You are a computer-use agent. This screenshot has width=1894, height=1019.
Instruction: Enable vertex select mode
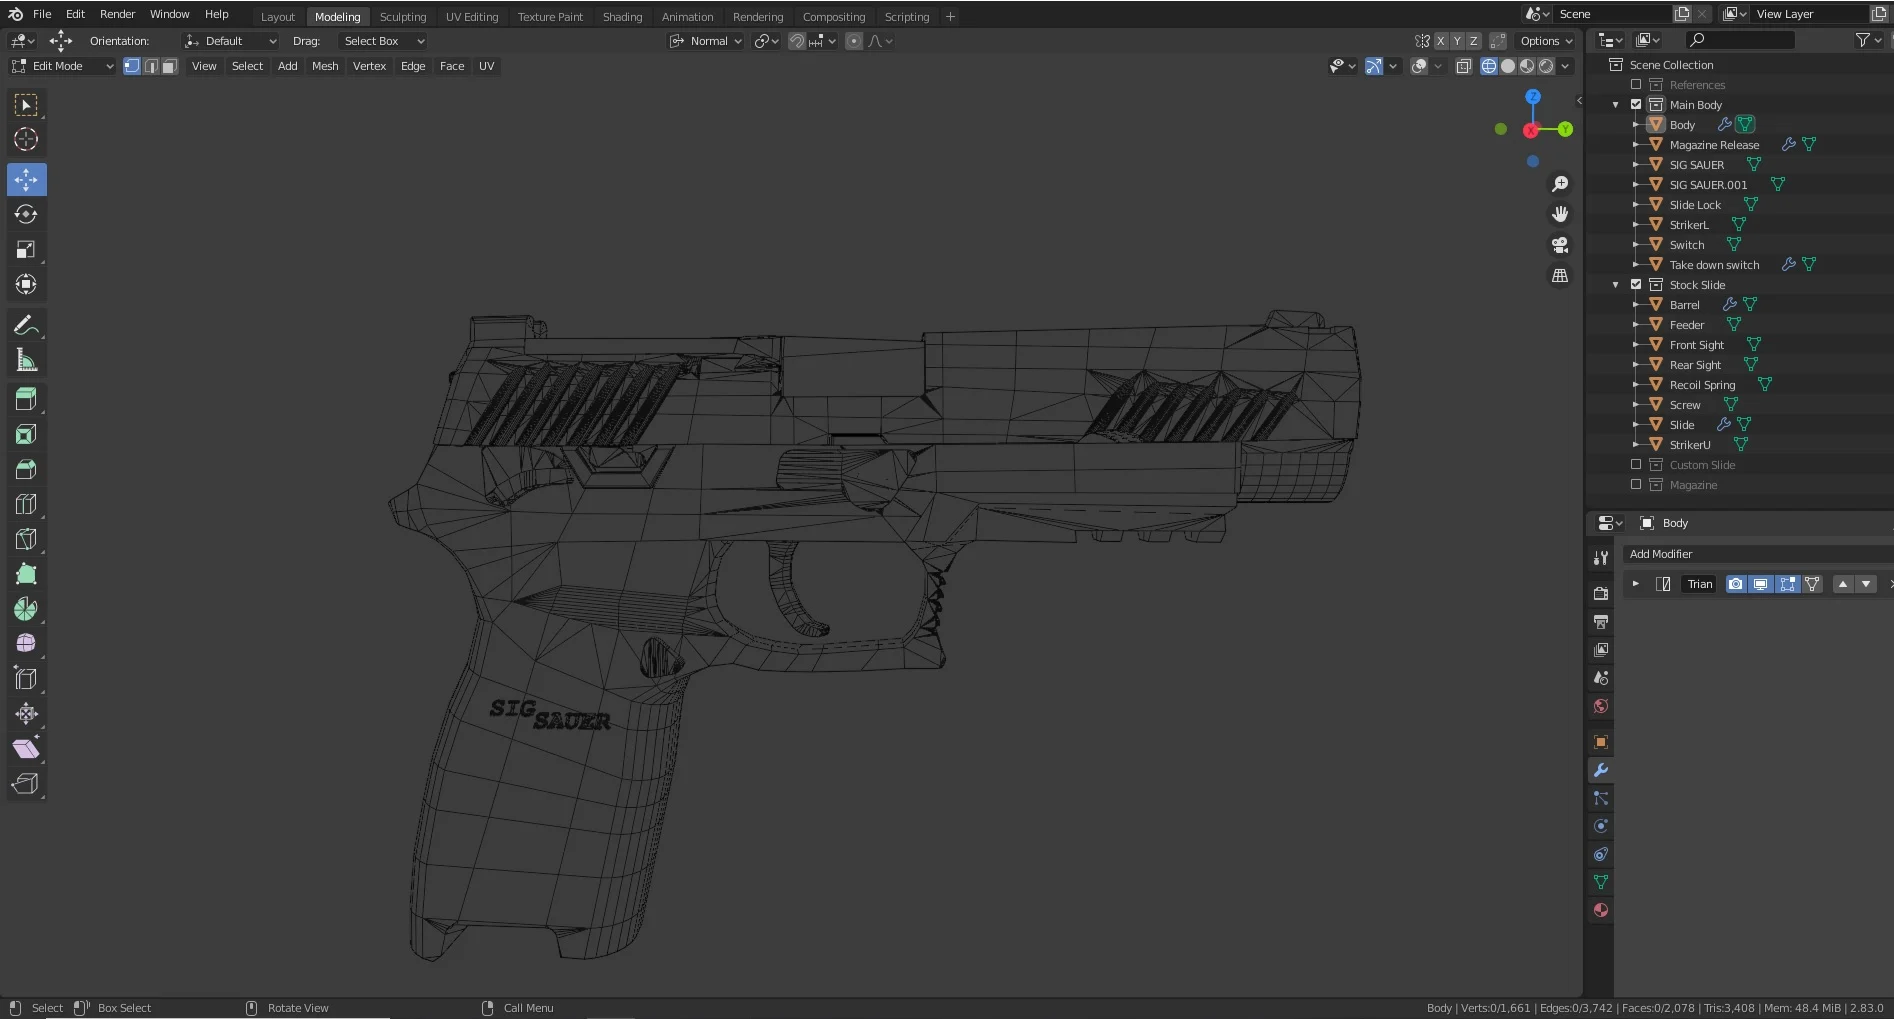point(132,66)
